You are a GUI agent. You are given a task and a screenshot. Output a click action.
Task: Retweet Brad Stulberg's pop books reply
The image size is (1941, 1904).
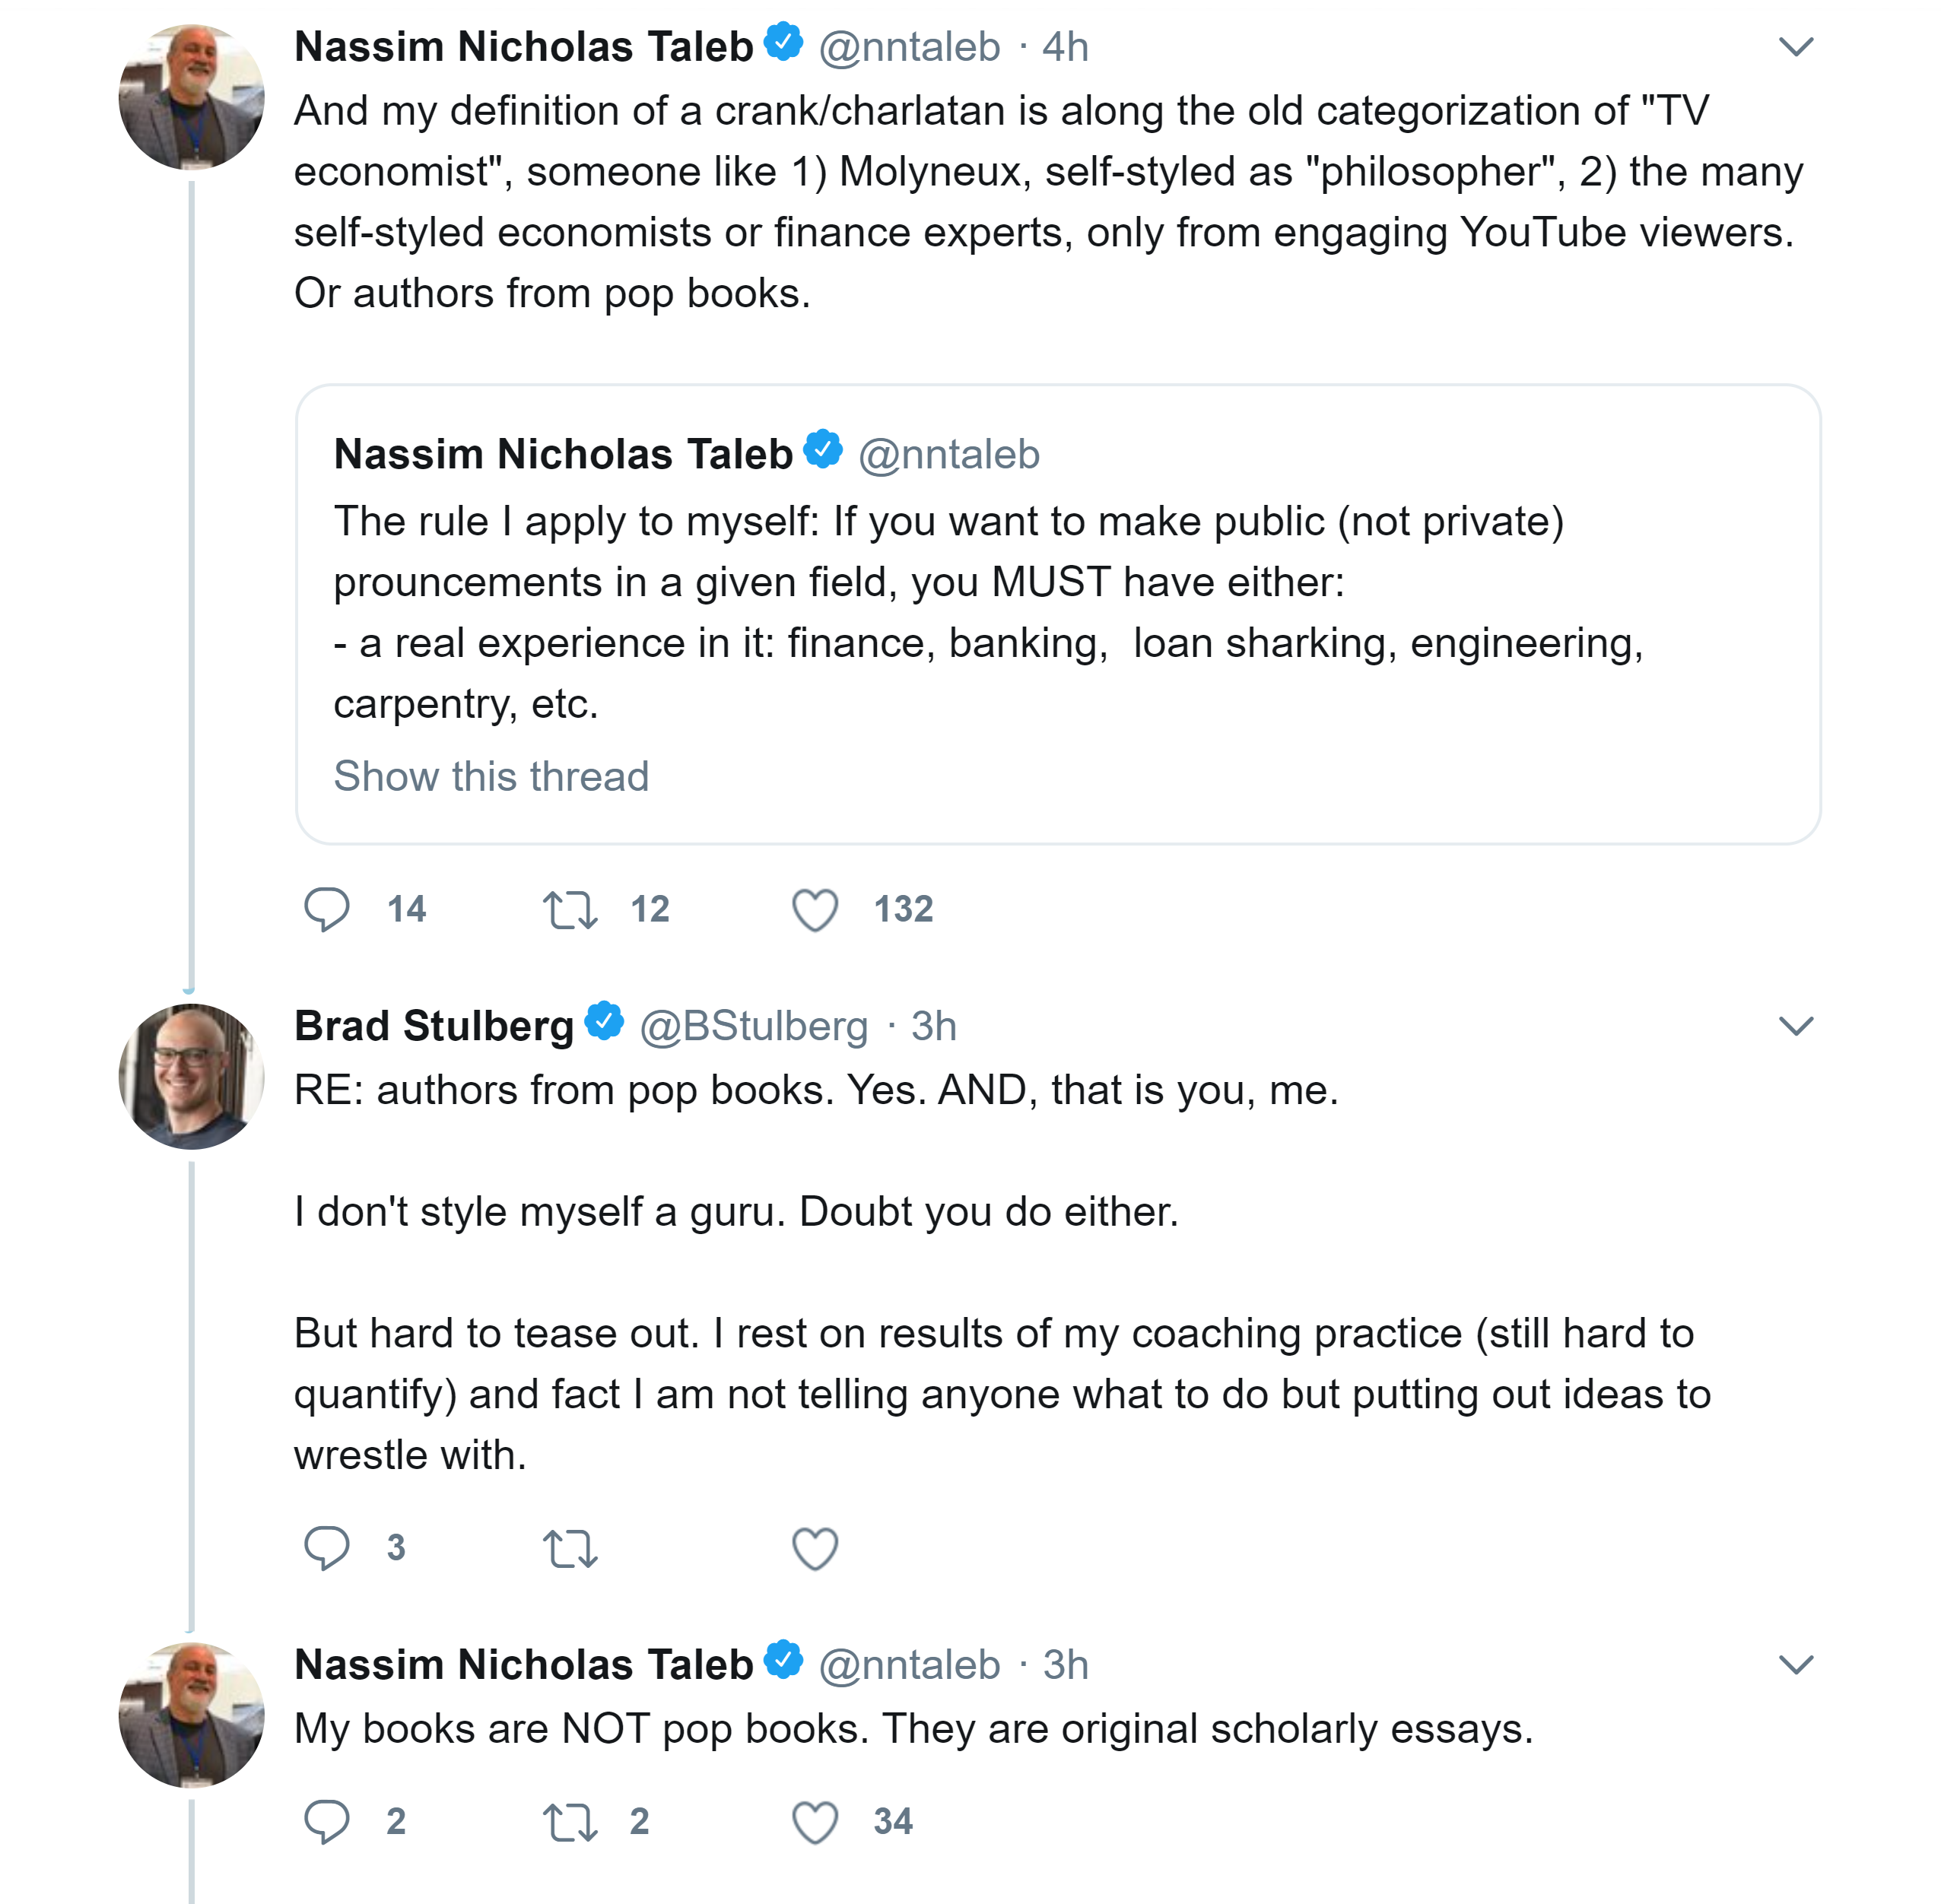click(x=570, y=1548)
